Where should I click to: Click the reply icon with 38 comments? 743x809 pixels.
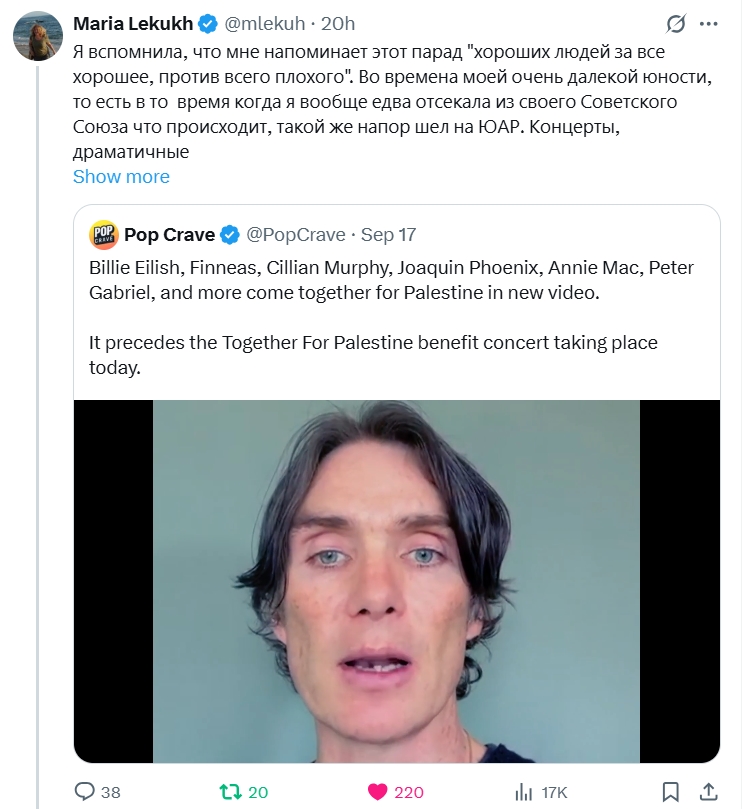click(x=87, y=792)
